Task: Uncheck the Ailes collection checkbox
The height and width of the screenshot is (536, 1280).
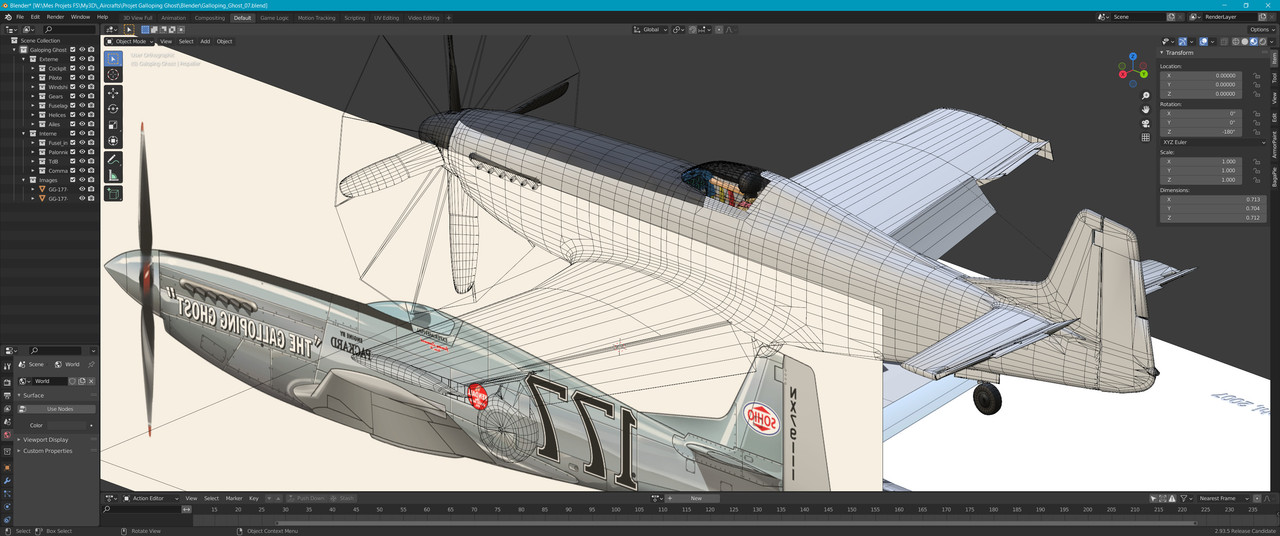Action: 73,124
